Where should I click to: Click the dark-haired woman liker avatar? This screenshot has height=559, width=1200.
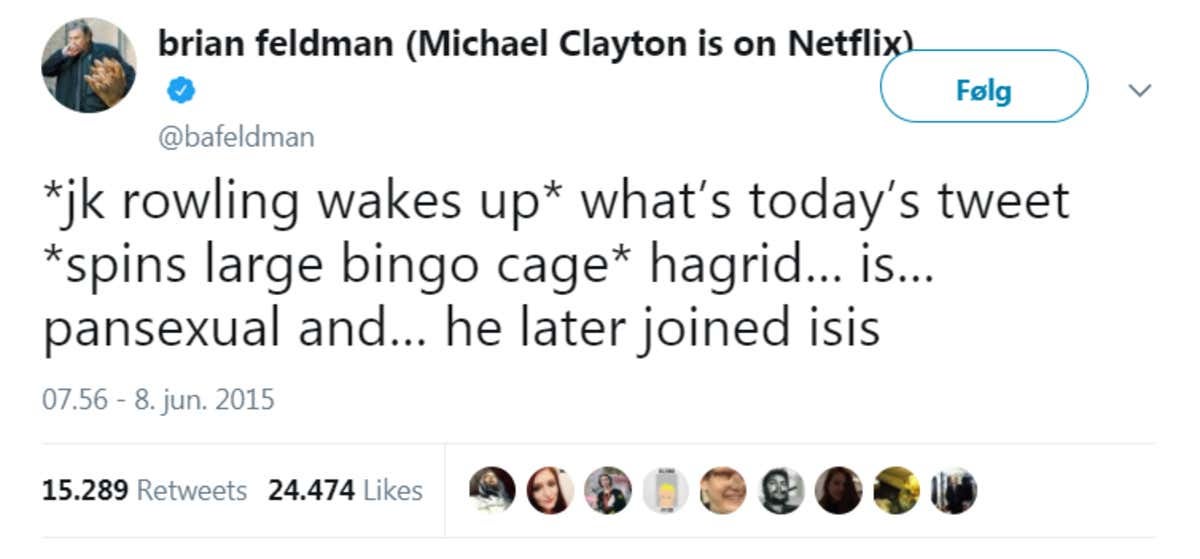(838, 490)
